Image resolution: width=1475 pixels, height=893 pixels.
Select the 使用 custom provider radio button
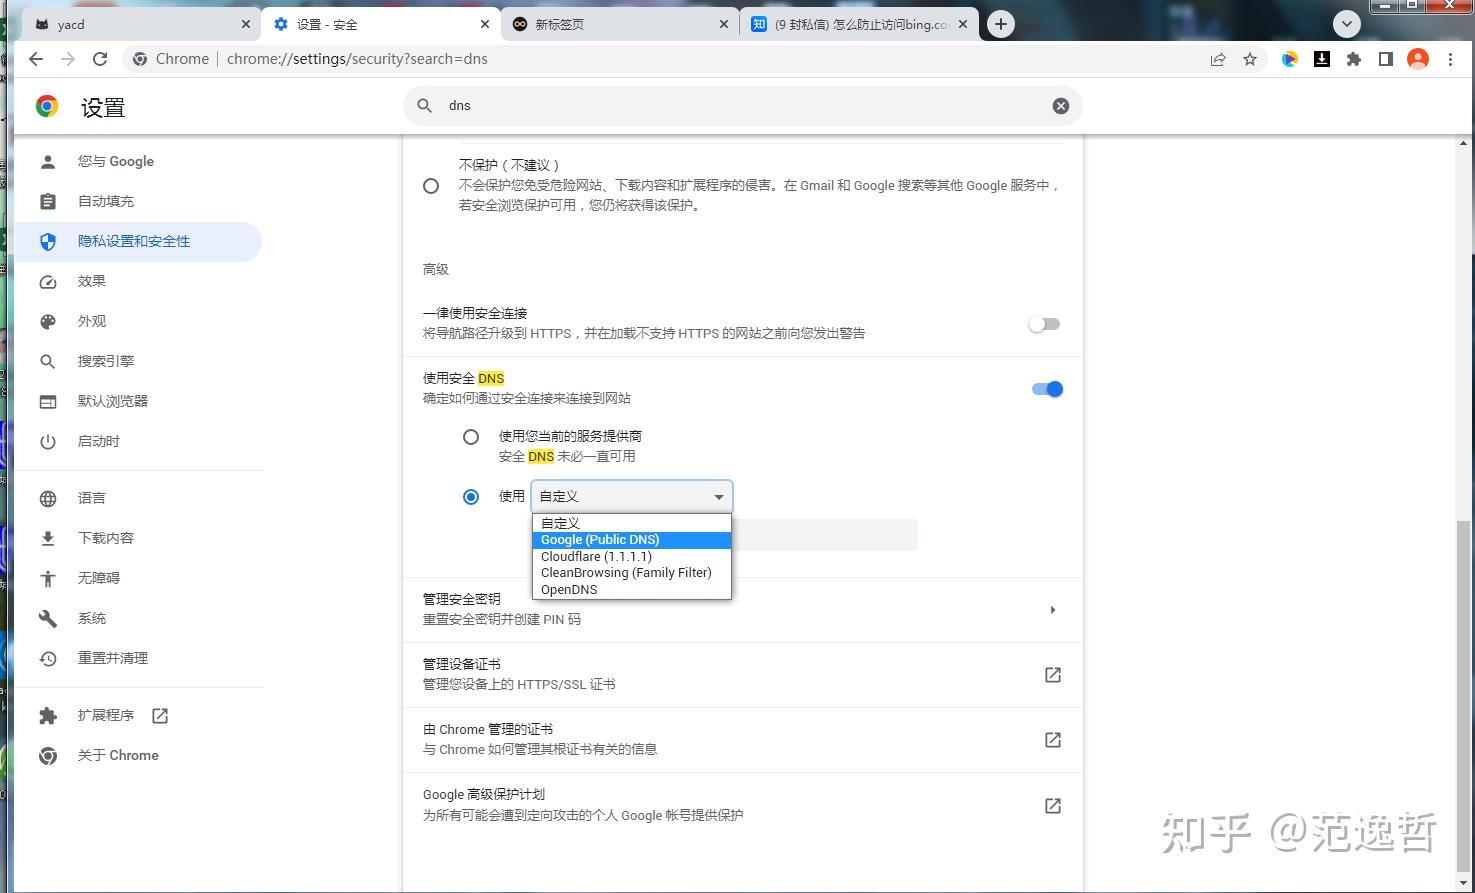(471, 497)
